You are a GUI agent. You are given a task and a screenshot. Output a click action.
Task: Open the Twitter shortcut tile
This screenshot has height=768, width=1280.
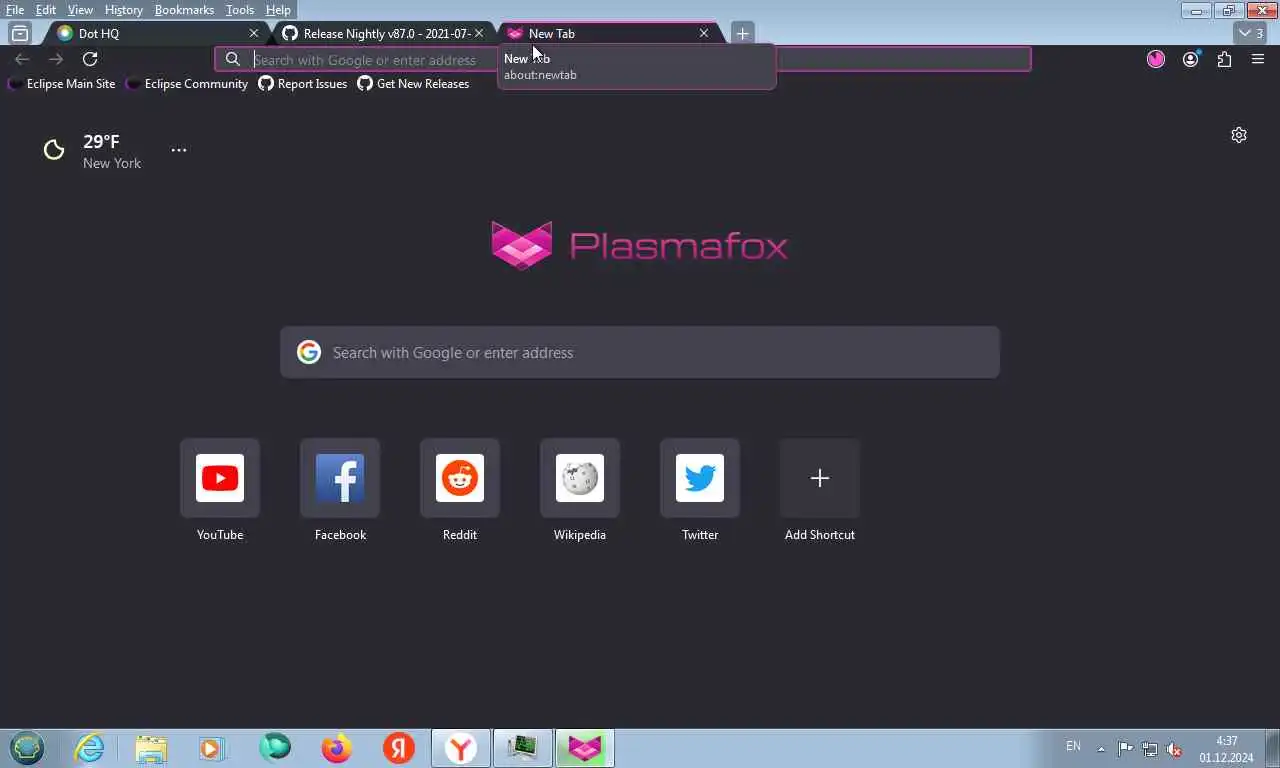point(700,478)
